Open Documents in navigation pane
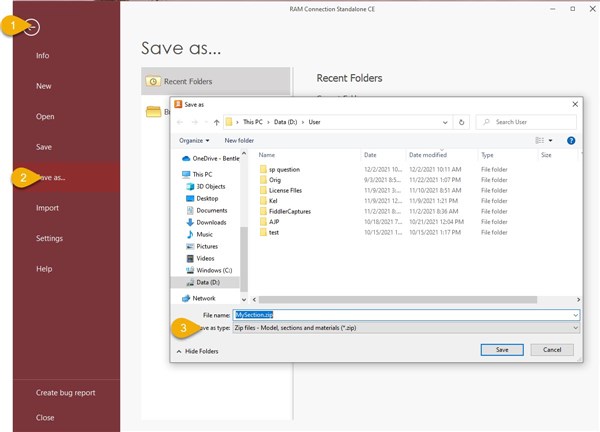 tap(207, 210)
